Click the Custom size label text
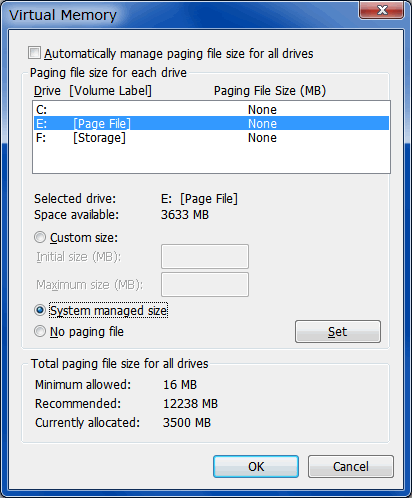412x498 pixels. coord(84,238)
